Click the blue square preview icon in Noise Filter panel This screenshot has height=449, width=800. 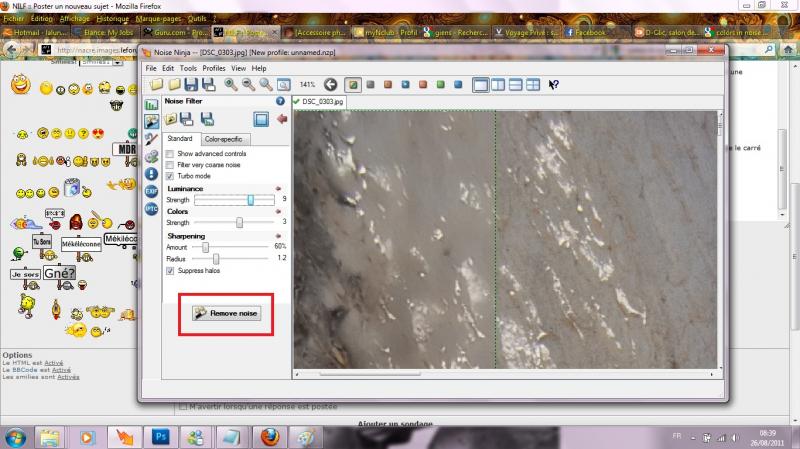pyautogui.click(x=261, y=119)
